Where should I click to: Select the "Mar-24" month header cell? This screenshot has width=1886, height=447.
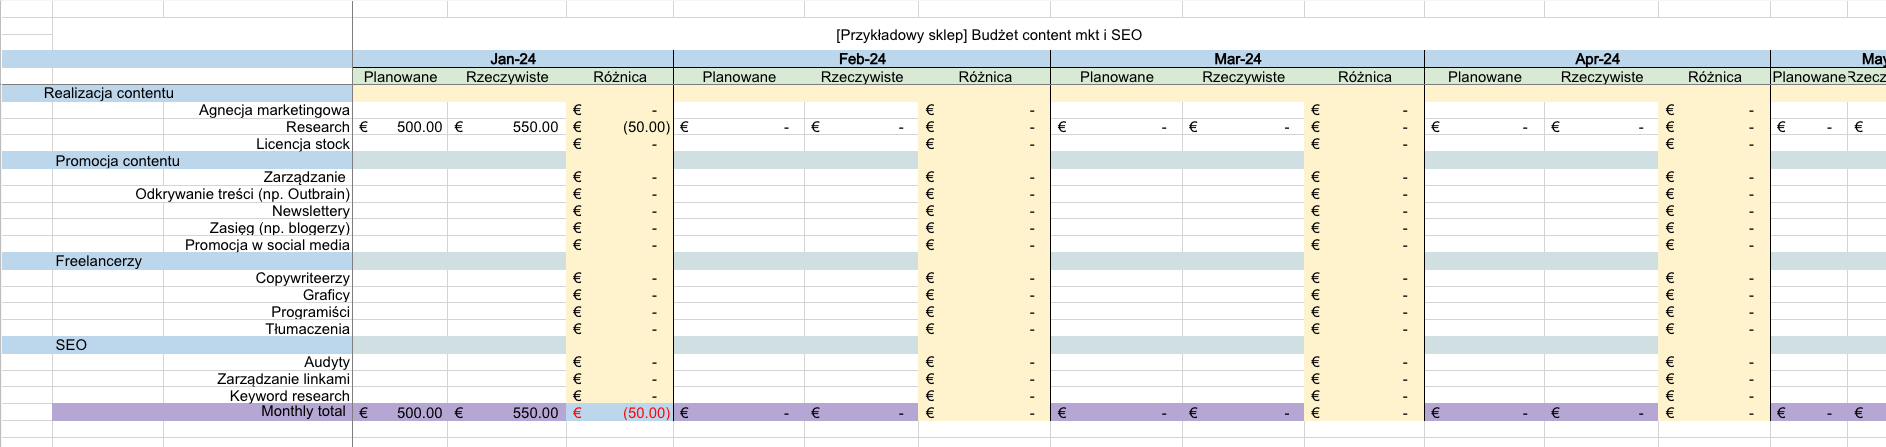pyautogui.click(x=1237, y=59)
